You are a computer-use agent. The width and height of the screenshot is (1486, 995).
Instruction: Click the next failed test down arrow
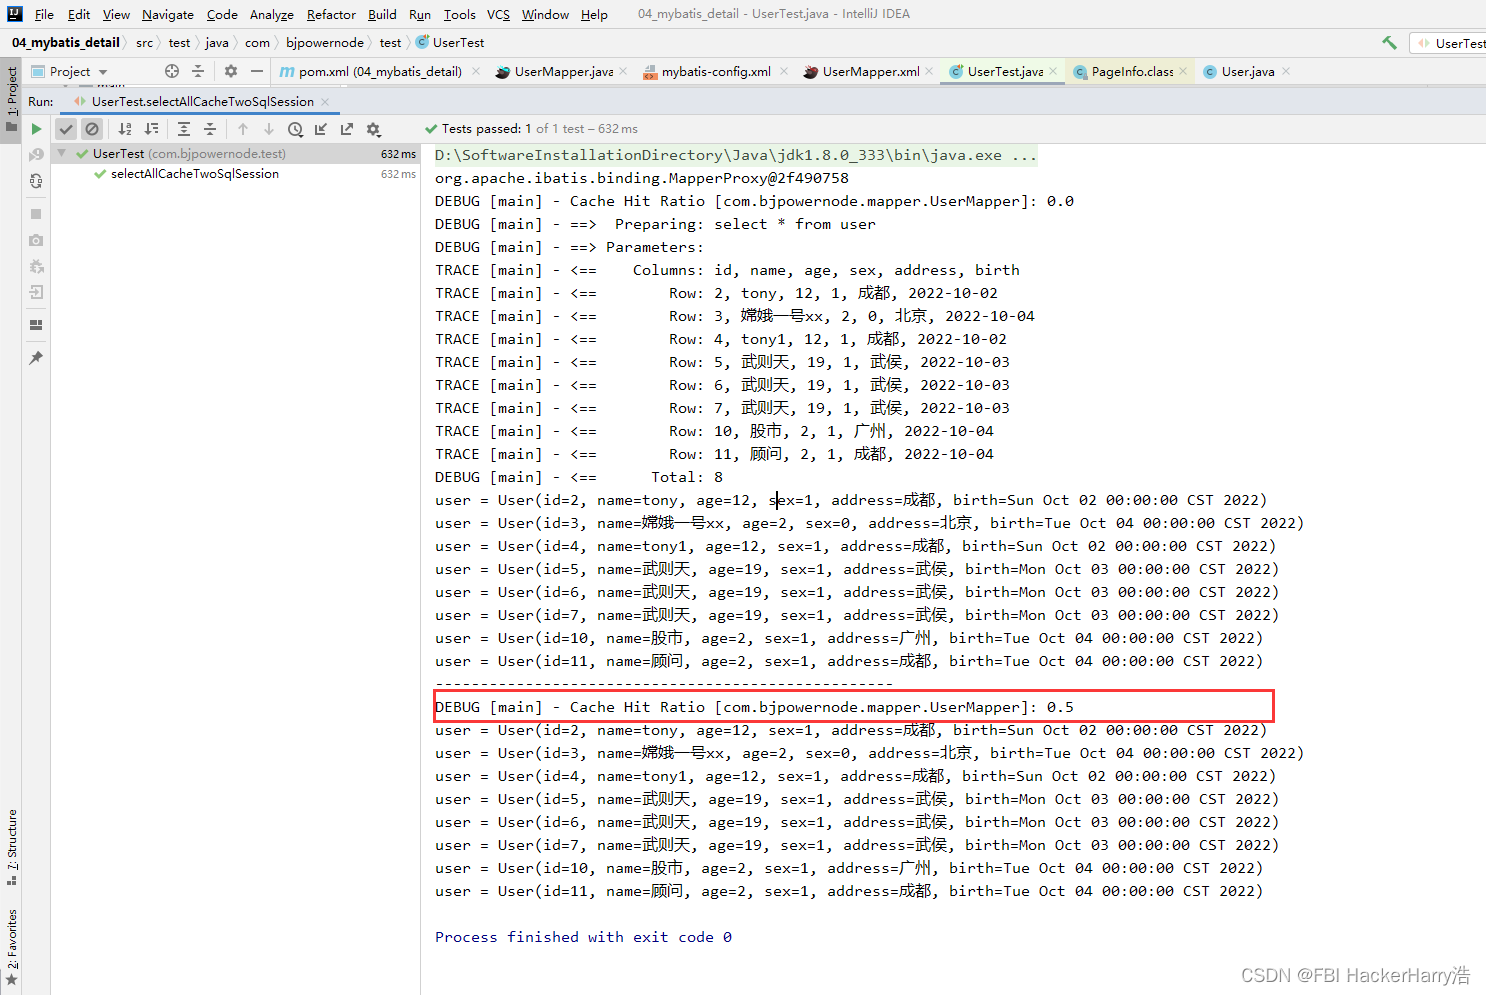click(269, 129)
